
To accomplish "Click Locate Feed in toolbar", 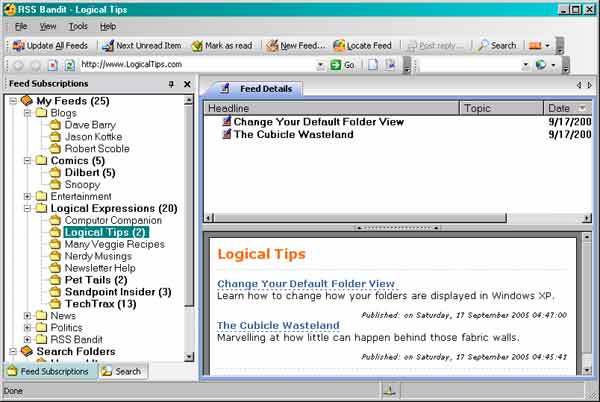I will (x=362, y=46).
